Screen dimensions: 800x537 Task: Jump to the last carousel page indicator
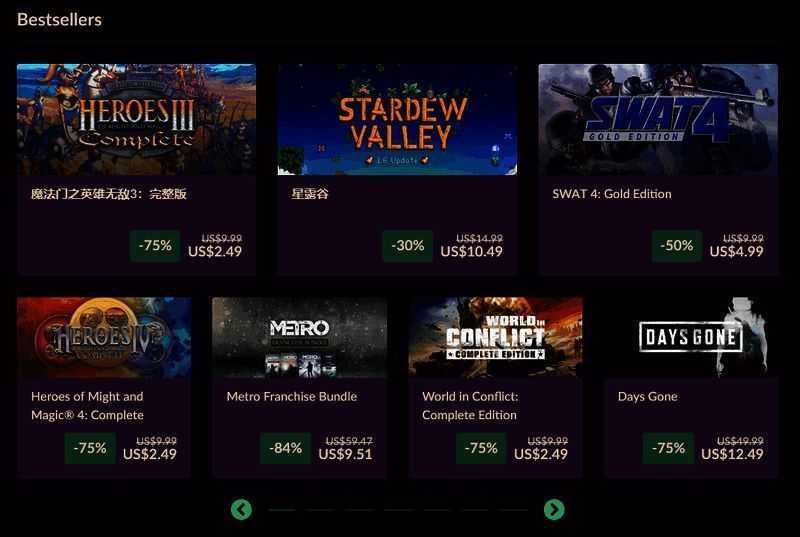pos(514,510)
